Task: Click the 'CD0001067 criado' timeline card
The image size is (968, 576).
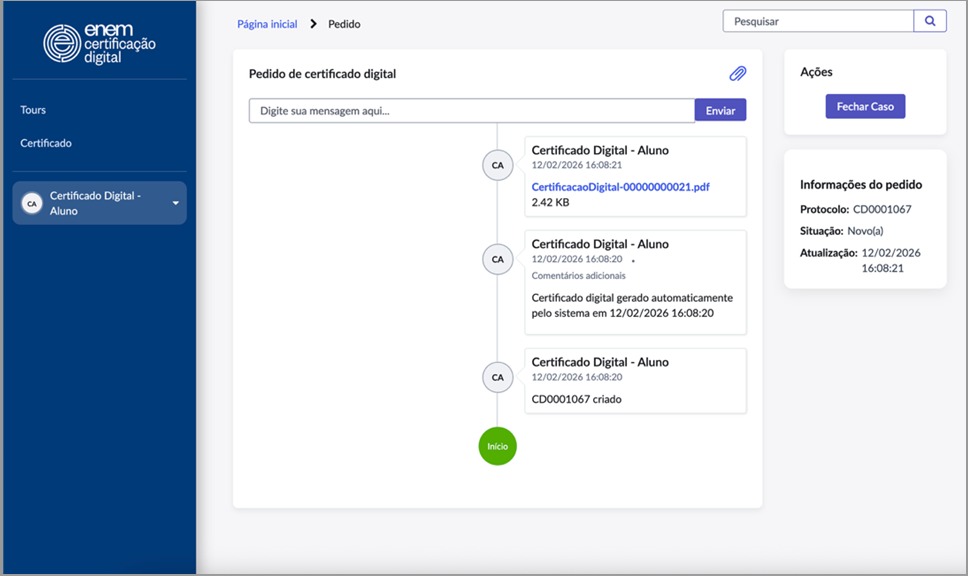Action: click(635, 381)
